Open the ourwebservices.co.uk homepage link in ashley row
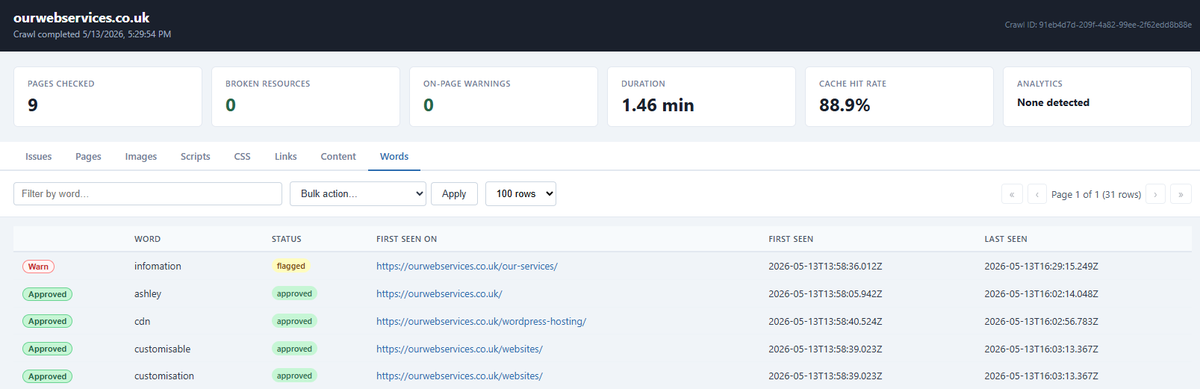 [439, 294]
